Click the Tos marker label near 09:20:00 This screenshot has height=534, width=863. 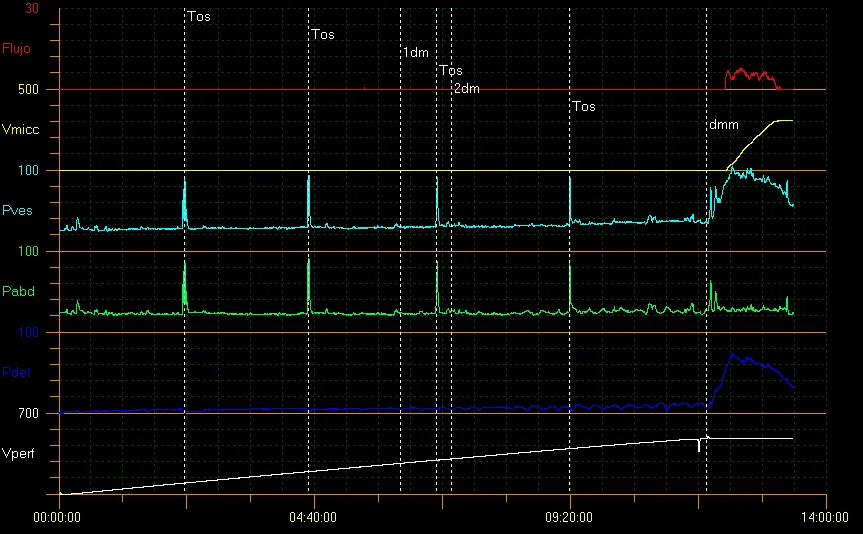pyautogui.click(x=584, y=107)
